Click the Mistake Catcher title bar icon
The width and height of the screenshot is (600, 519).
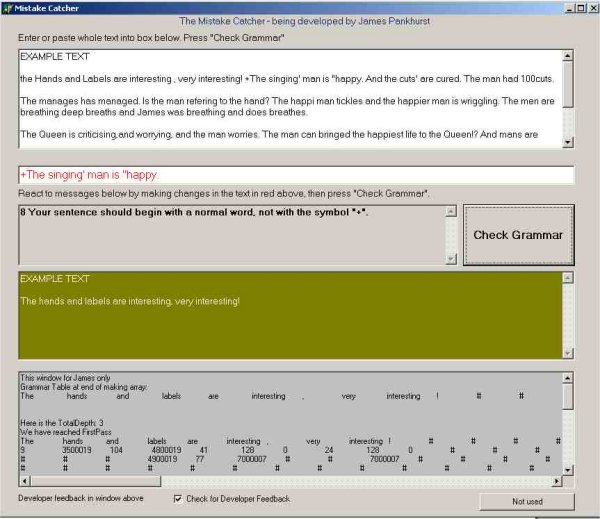(x=7, y=8)
